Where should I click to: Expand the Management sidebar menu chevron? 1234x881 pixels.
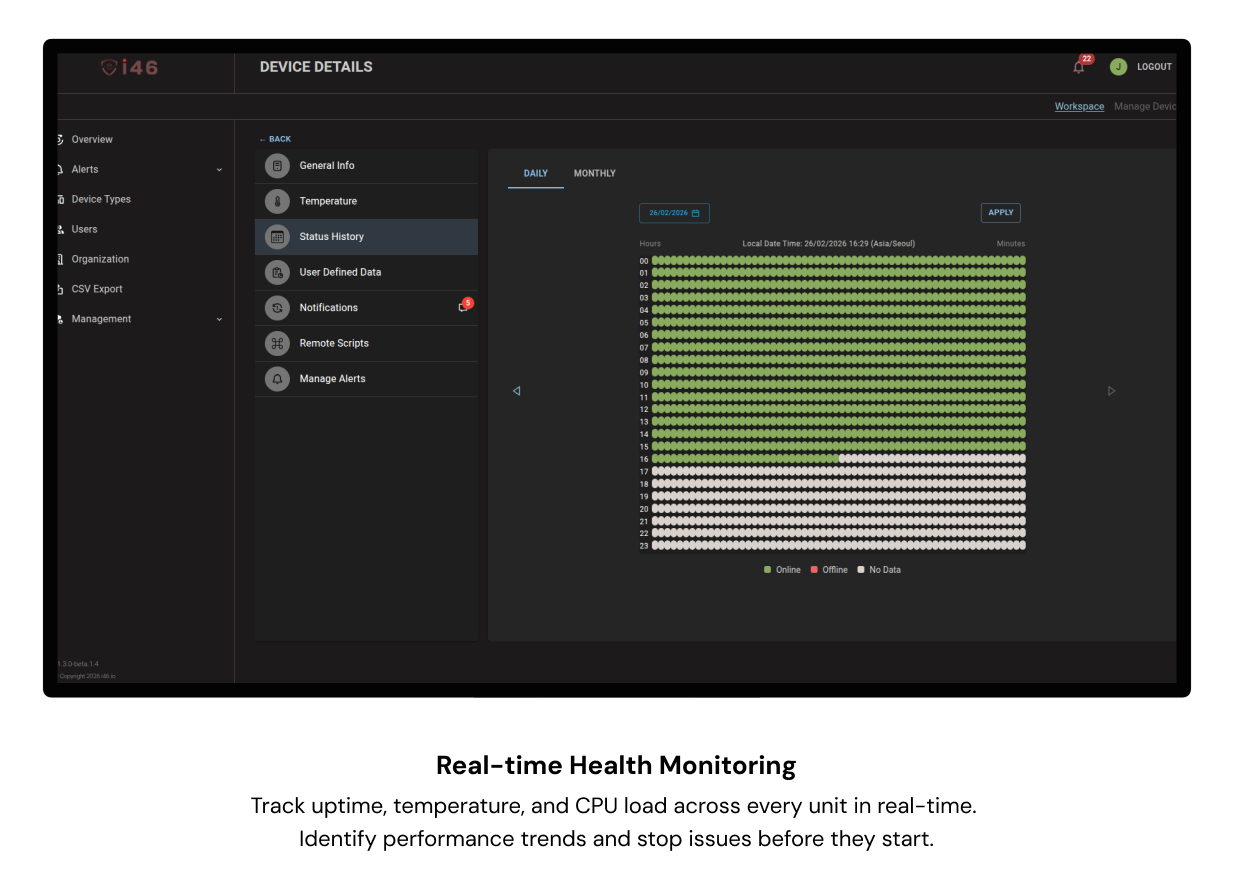[219, 320]
